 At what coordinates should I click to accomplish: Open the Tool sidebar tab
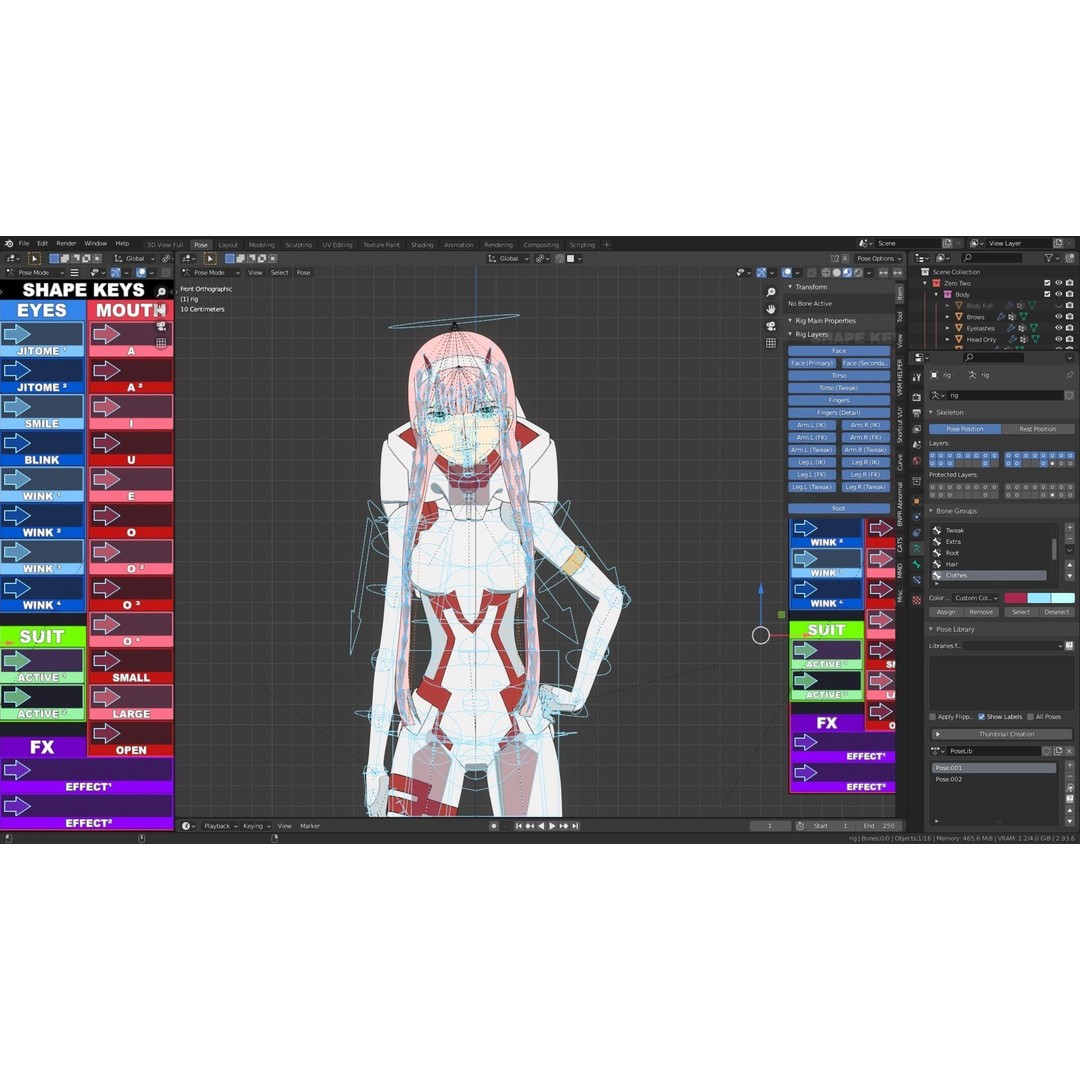pyautogui.click(x=900, y=316)
